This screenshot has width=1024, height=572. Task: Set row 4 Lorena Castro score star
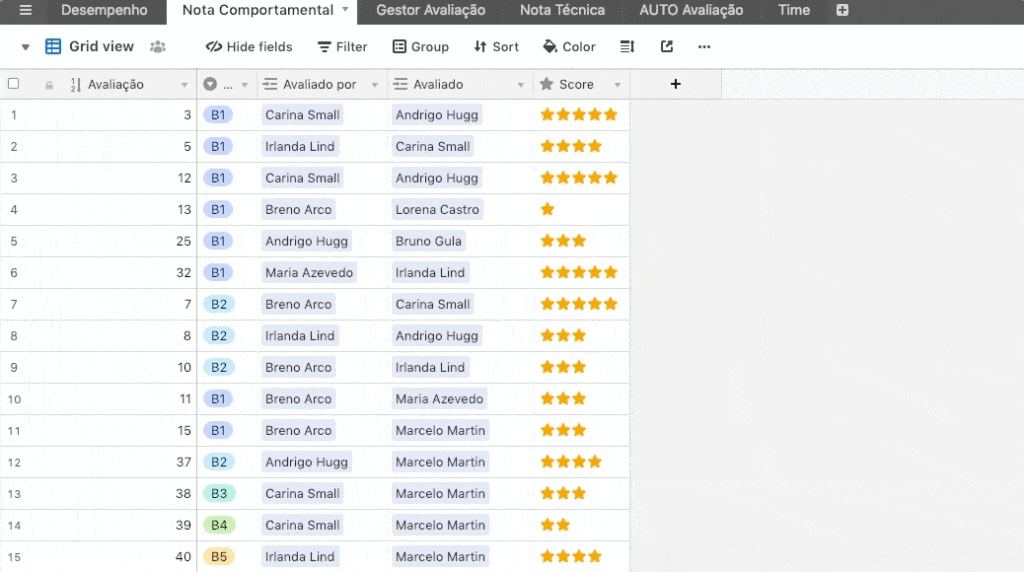pos(547,209)
